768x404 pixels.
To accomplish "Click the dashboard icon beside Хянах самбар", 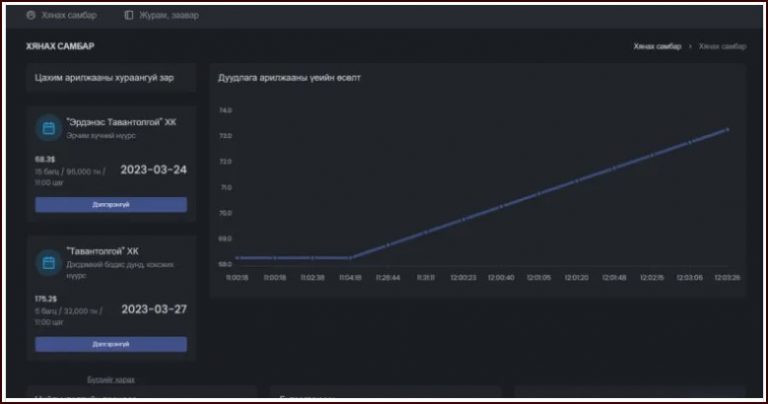I will click(x=30, y=15).
